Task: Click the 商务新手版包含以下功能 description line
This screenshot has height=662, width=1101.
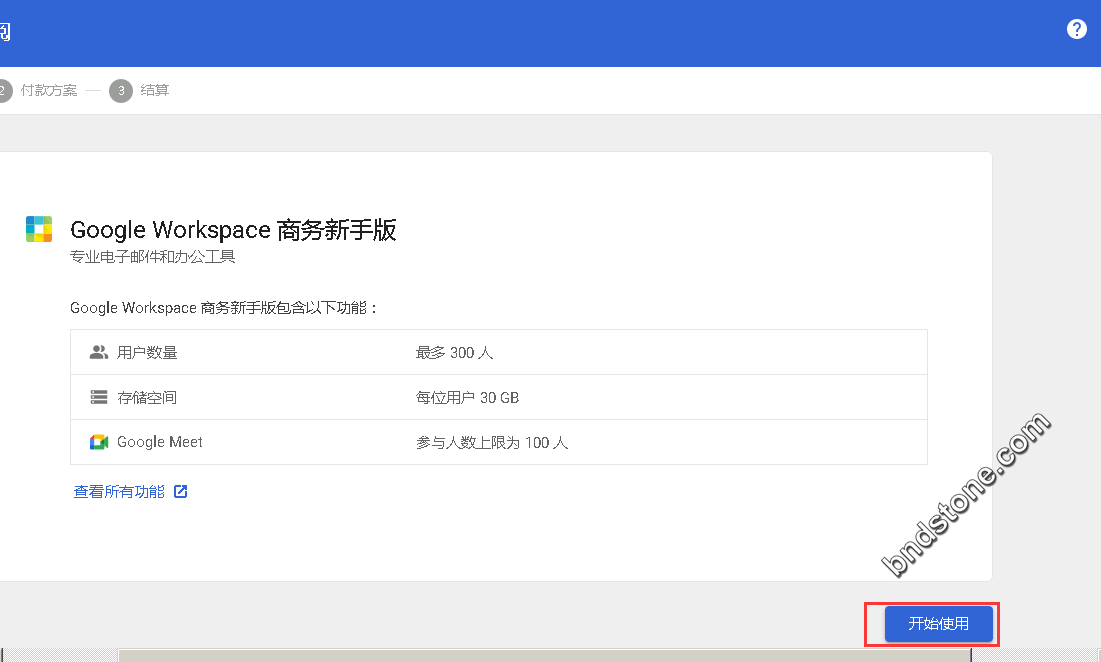Action: (224, 307)
